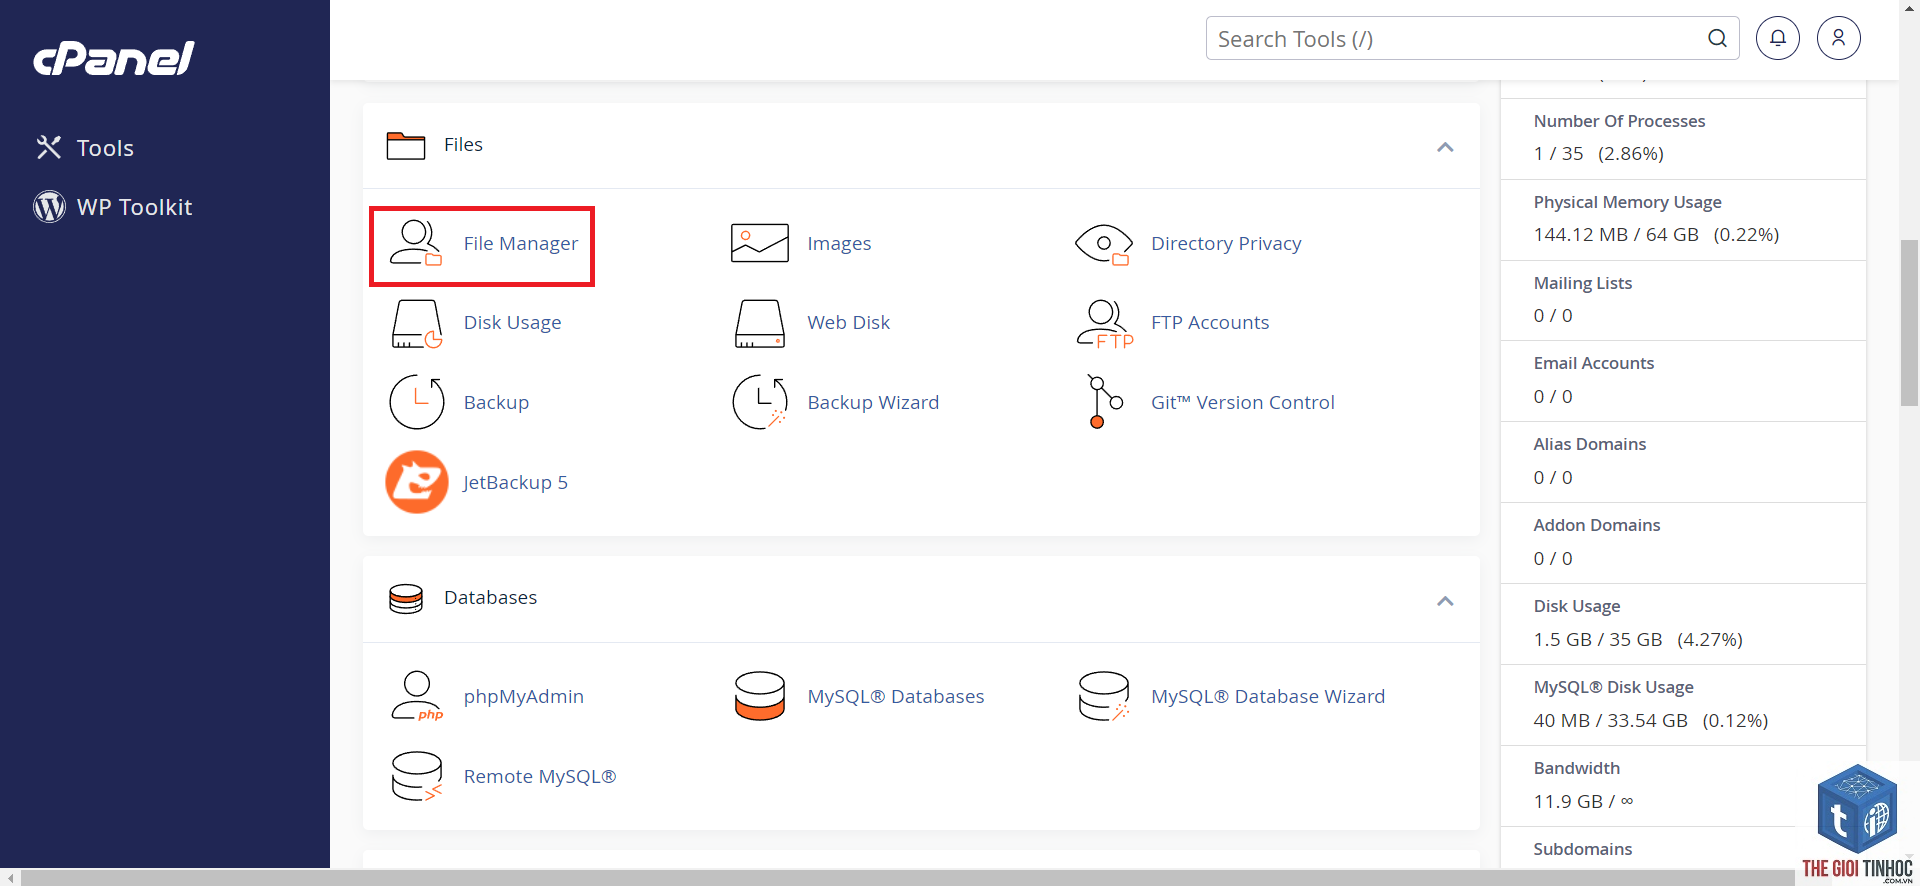Click the '144.12 MB / 64 GB' value

(1616, 234)
